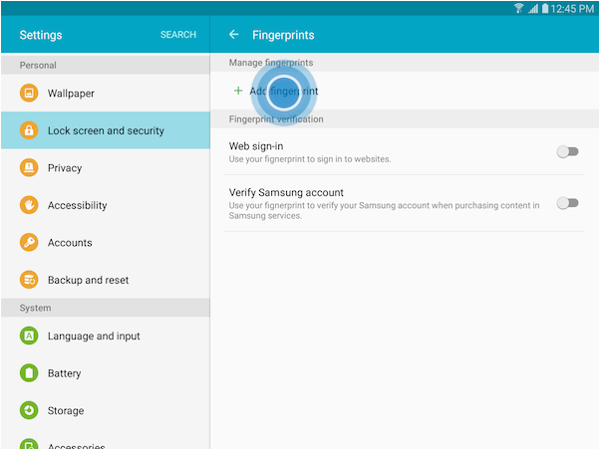This screenshot has height=450, width=600.
Task: Tap the Battery green icon
Action: click(29, 373)
